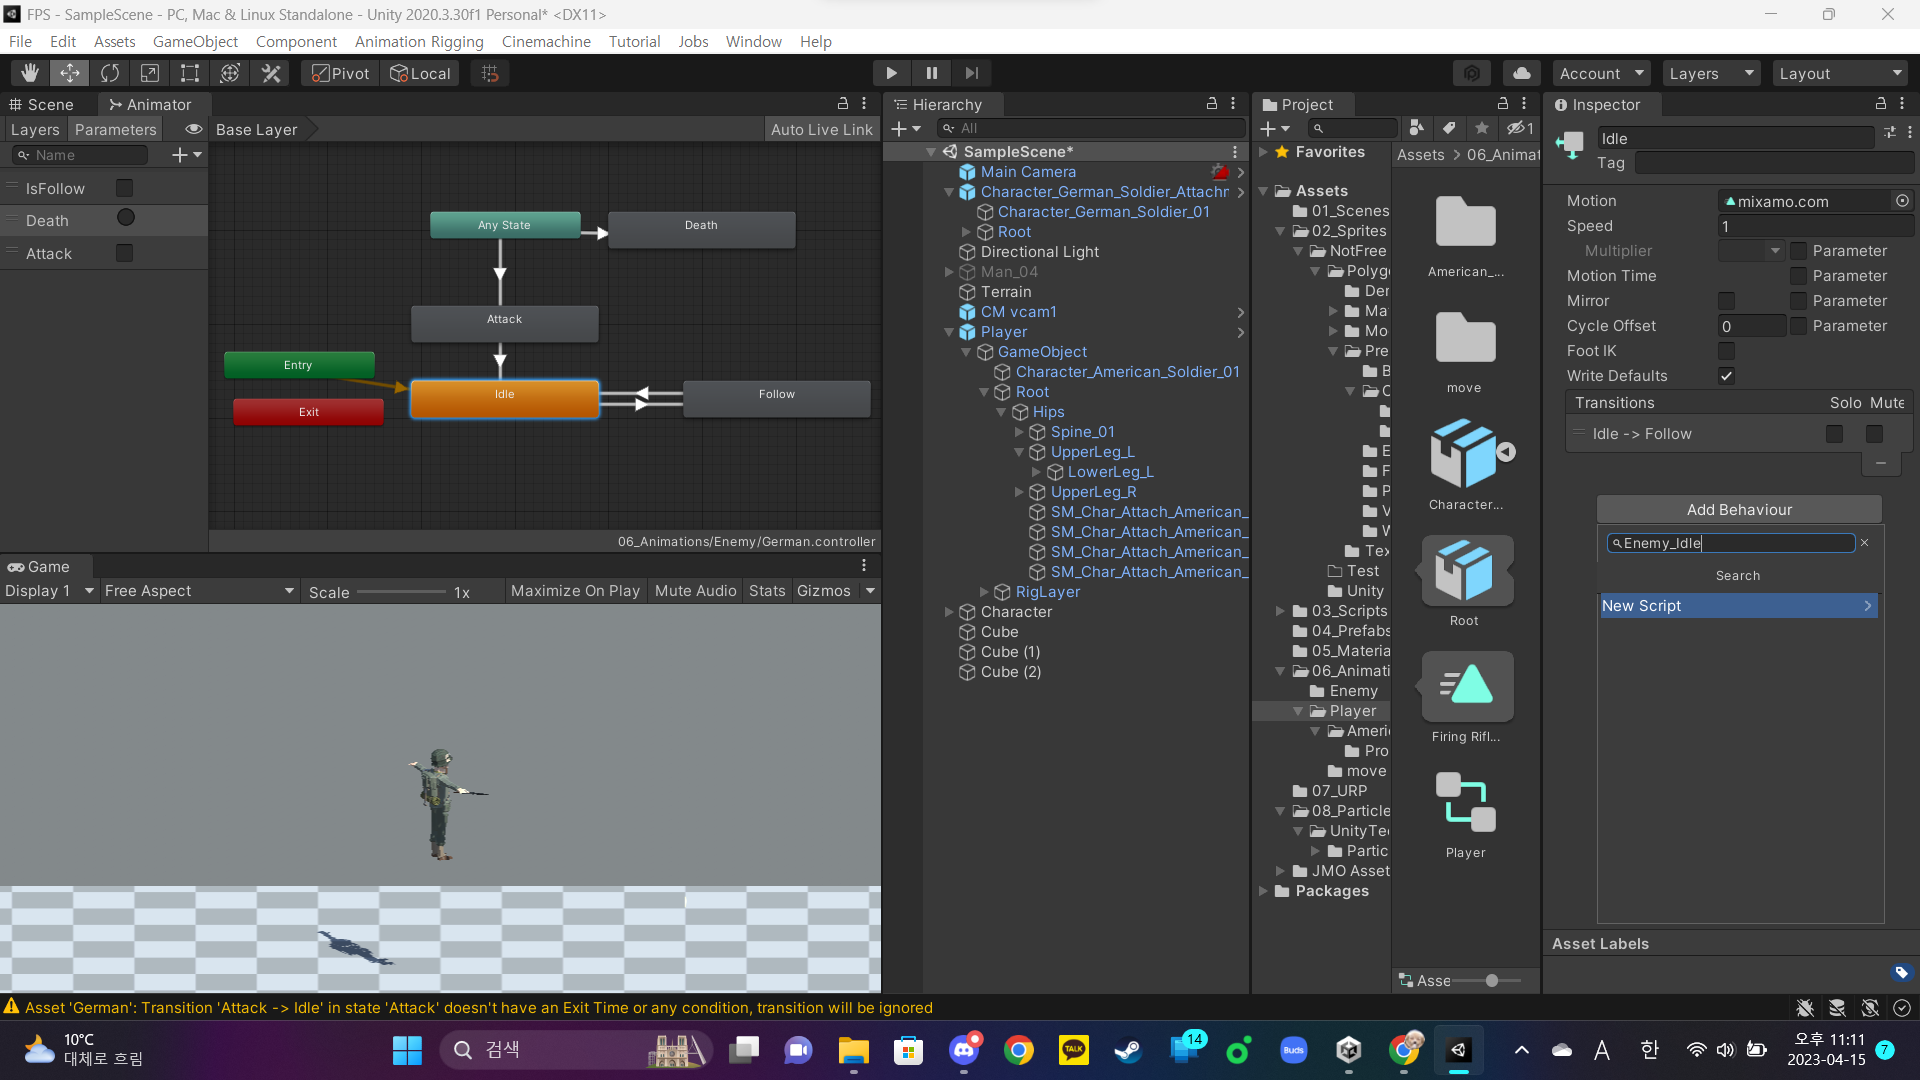Open Discord from the taskbar
The image size is (1920, 1080).
pyautogui.click(x=964, y=1050)
